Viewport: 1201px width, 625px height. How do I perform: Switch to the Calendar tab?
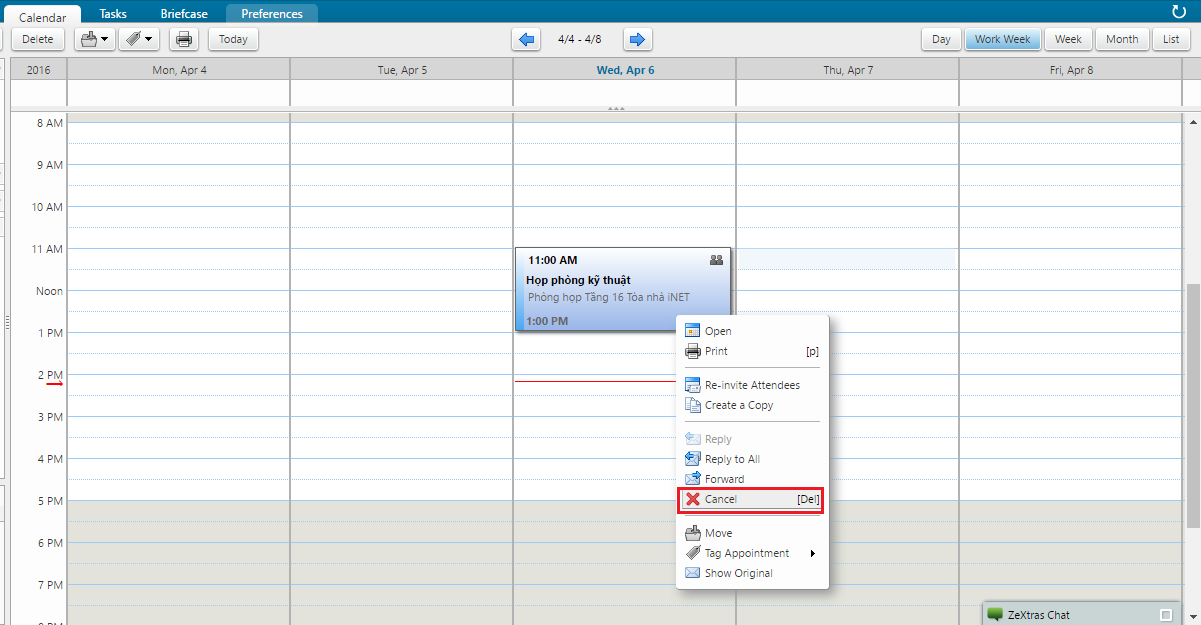click(42, 15)
